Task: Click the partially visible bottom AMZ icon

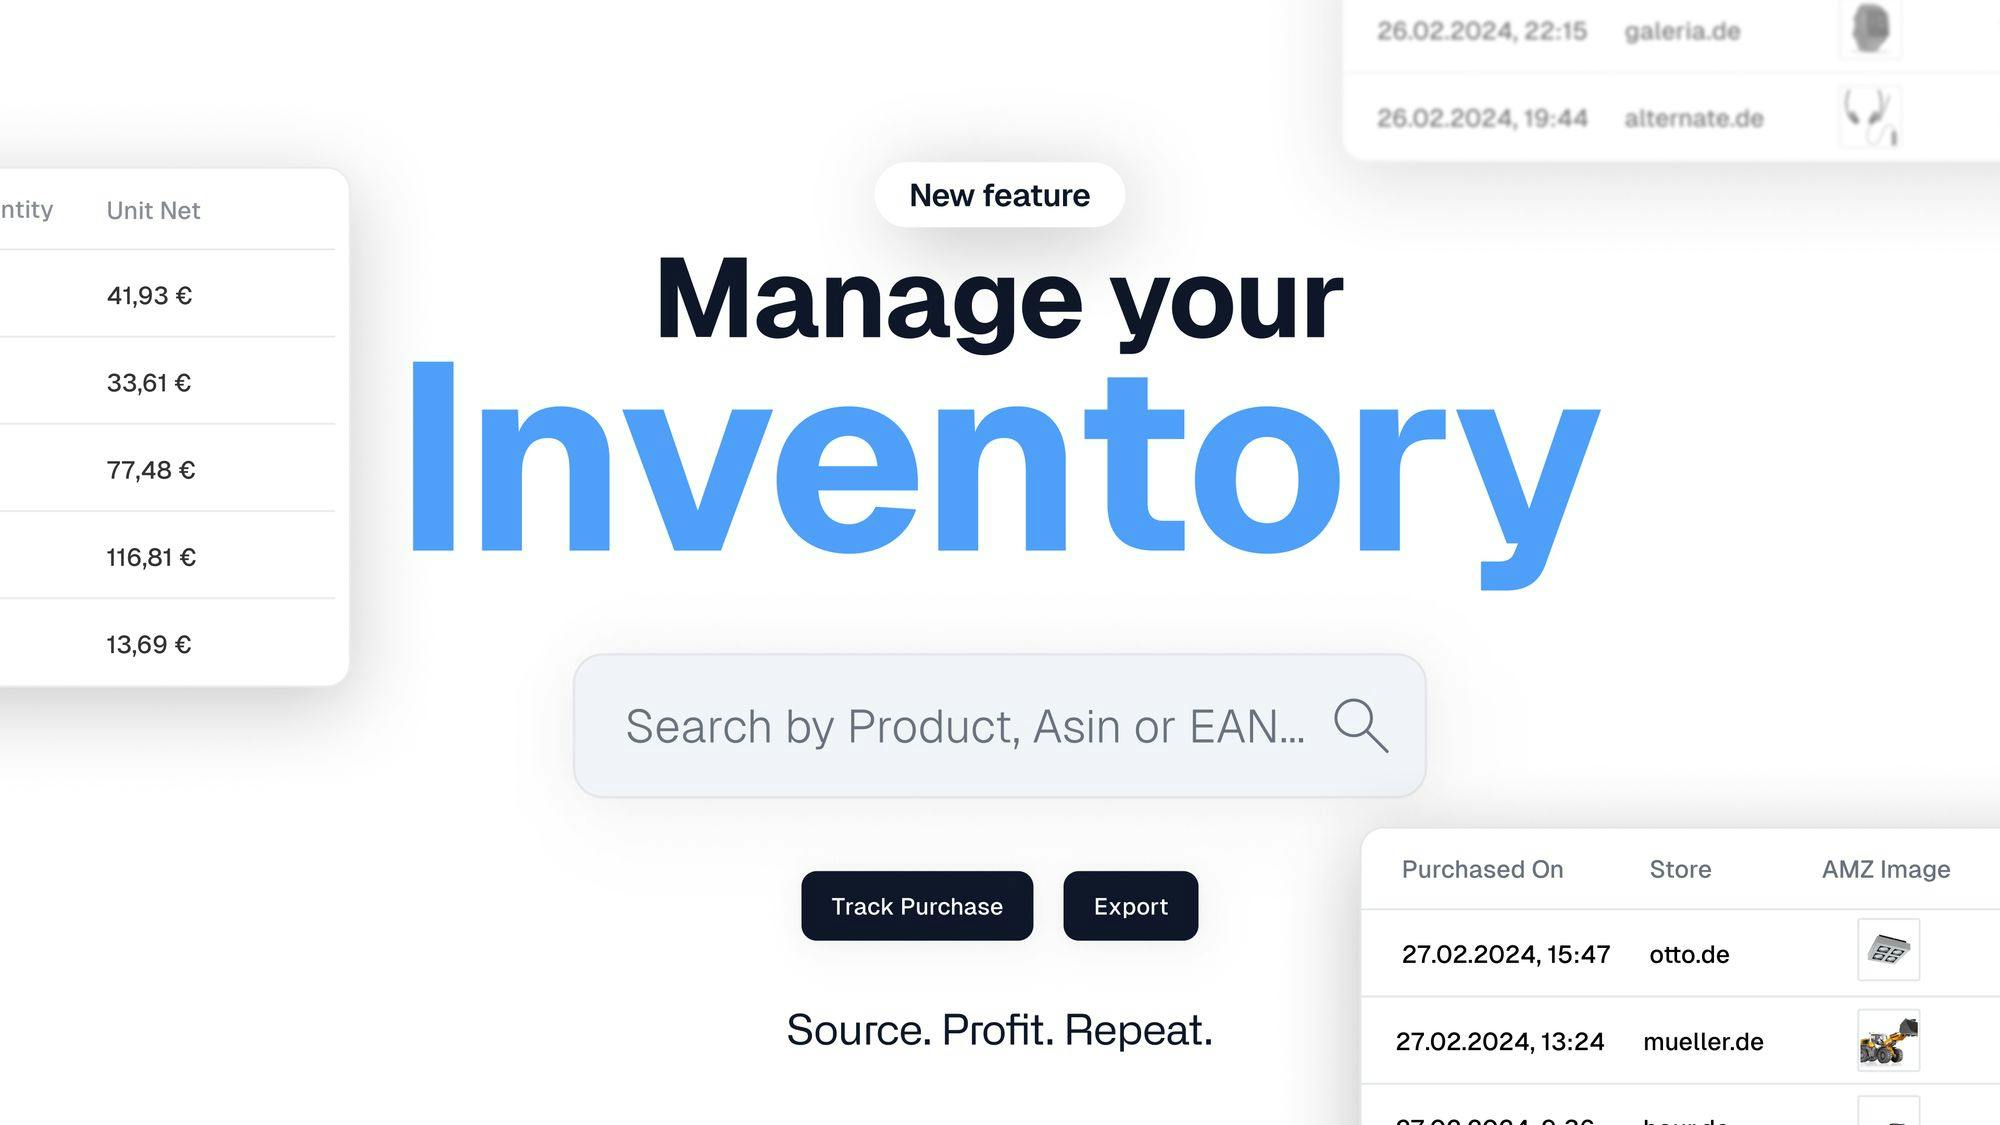Action: 1886,1114
